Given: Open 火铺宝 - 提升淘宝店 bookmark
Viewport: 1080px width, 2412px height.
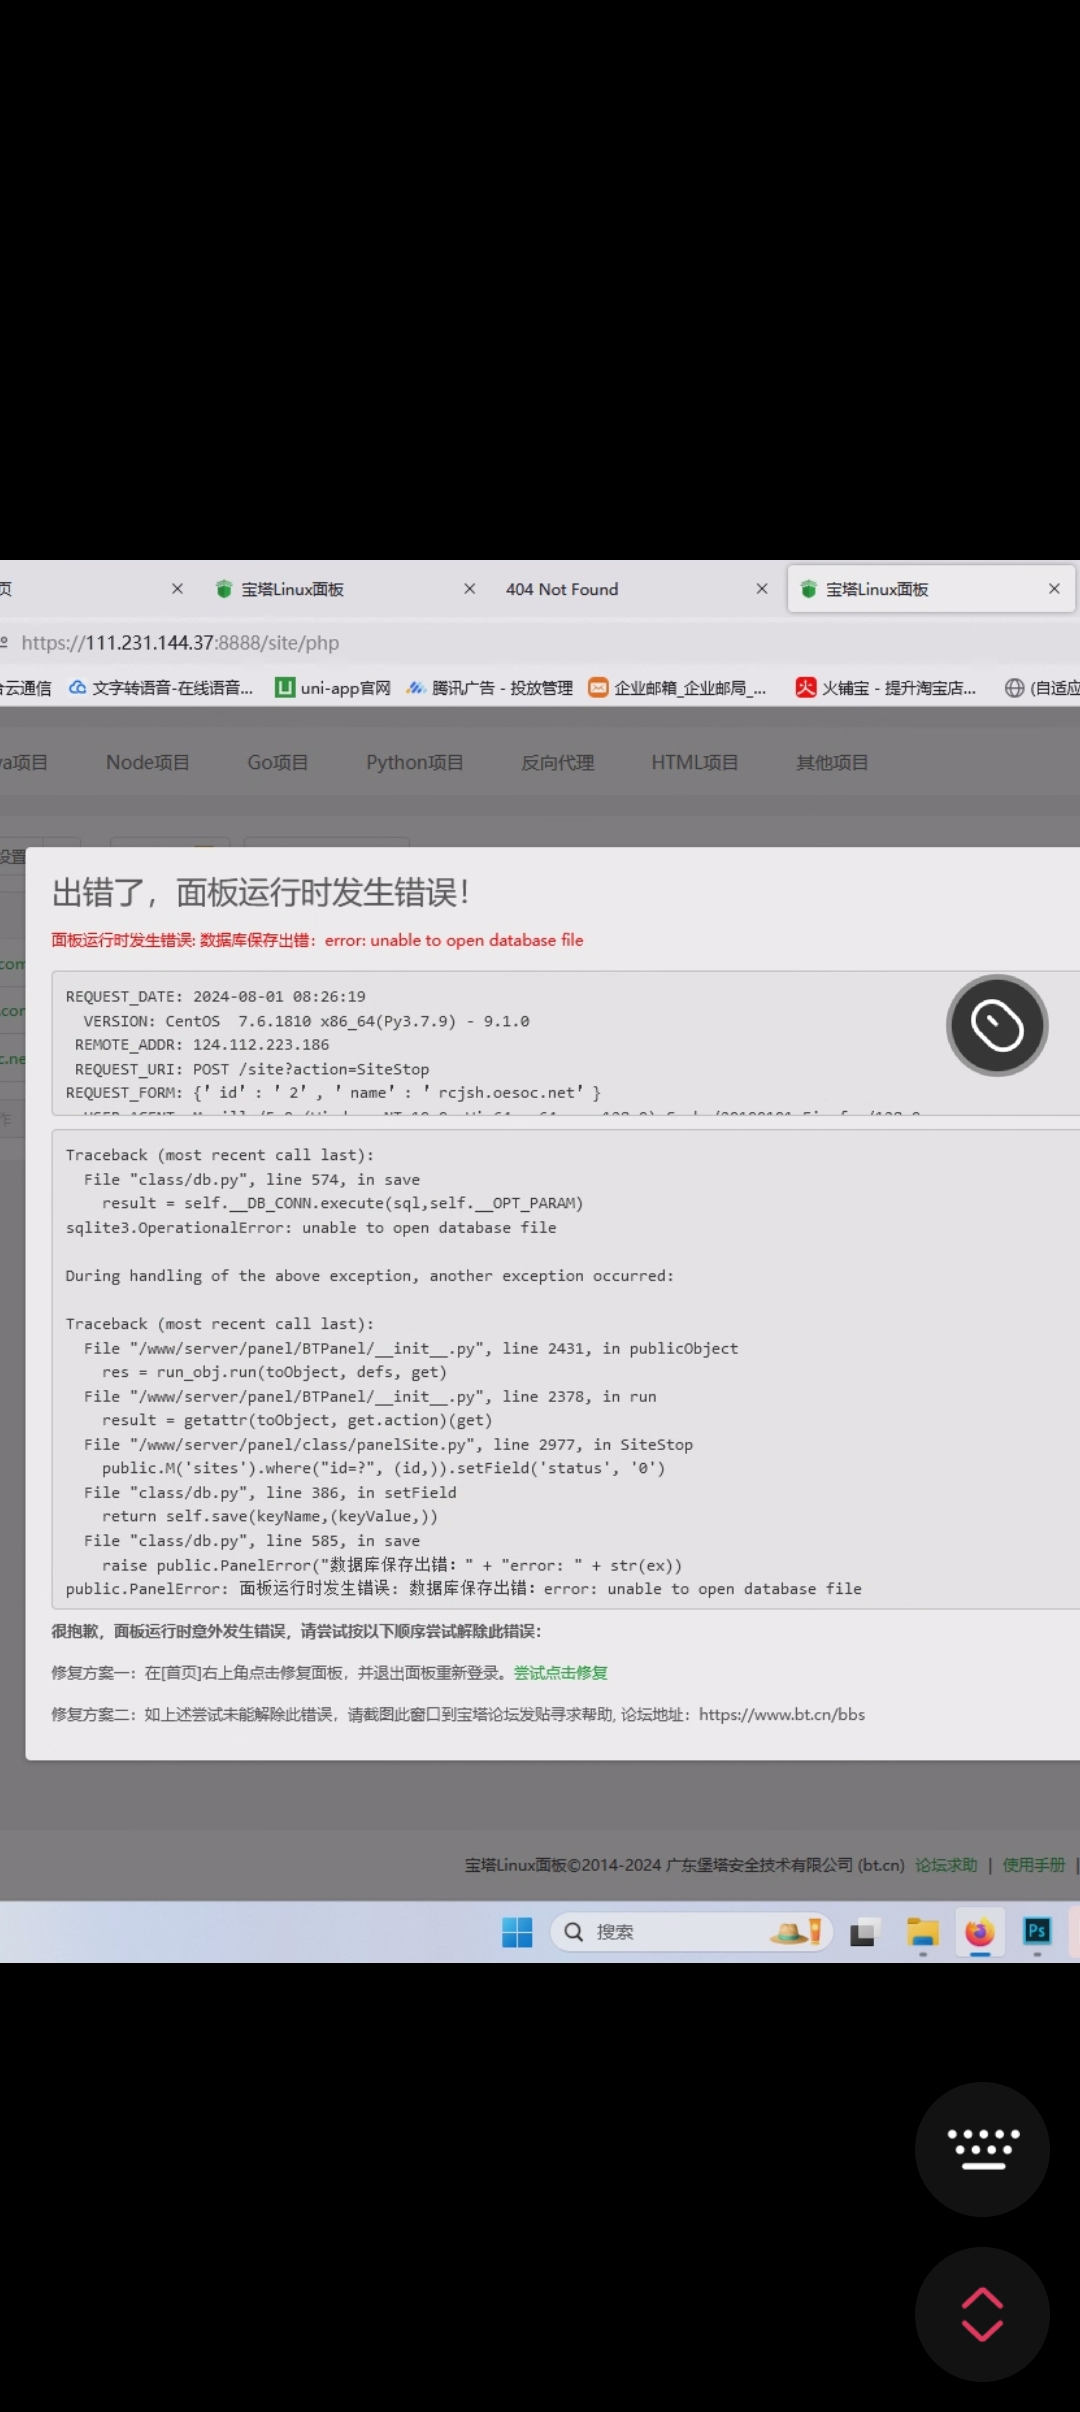Looking at the screenshot, I should point(886,688).
